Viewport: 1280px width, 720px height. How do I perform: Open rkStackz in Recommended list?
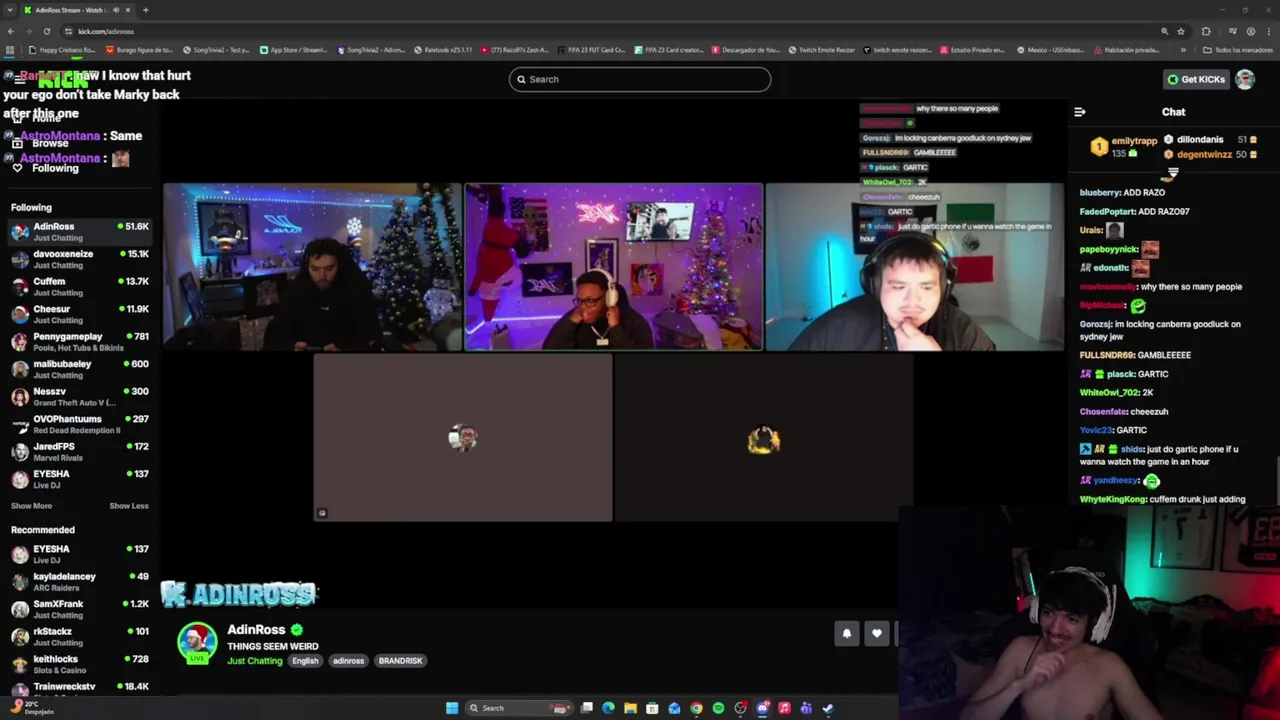80,637
